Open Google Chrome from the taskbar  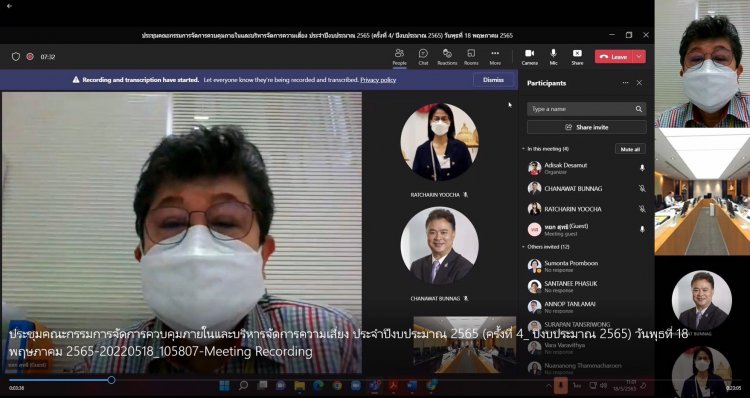337,386
